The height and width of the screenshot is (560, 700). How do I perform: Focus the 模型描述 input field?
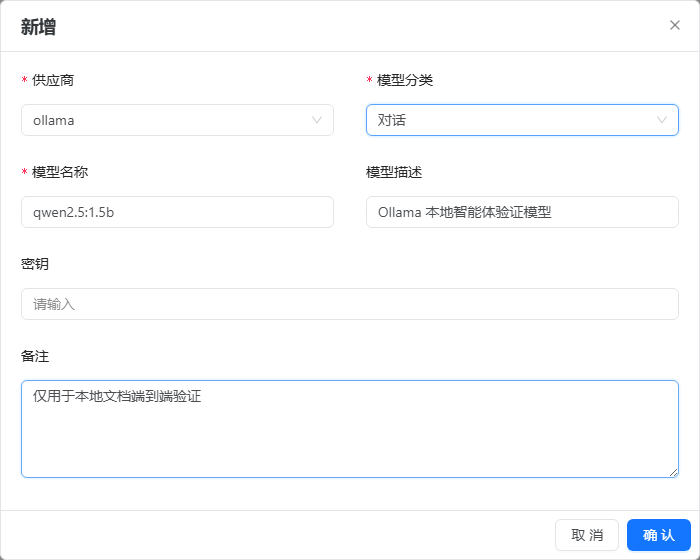[522, 212]
